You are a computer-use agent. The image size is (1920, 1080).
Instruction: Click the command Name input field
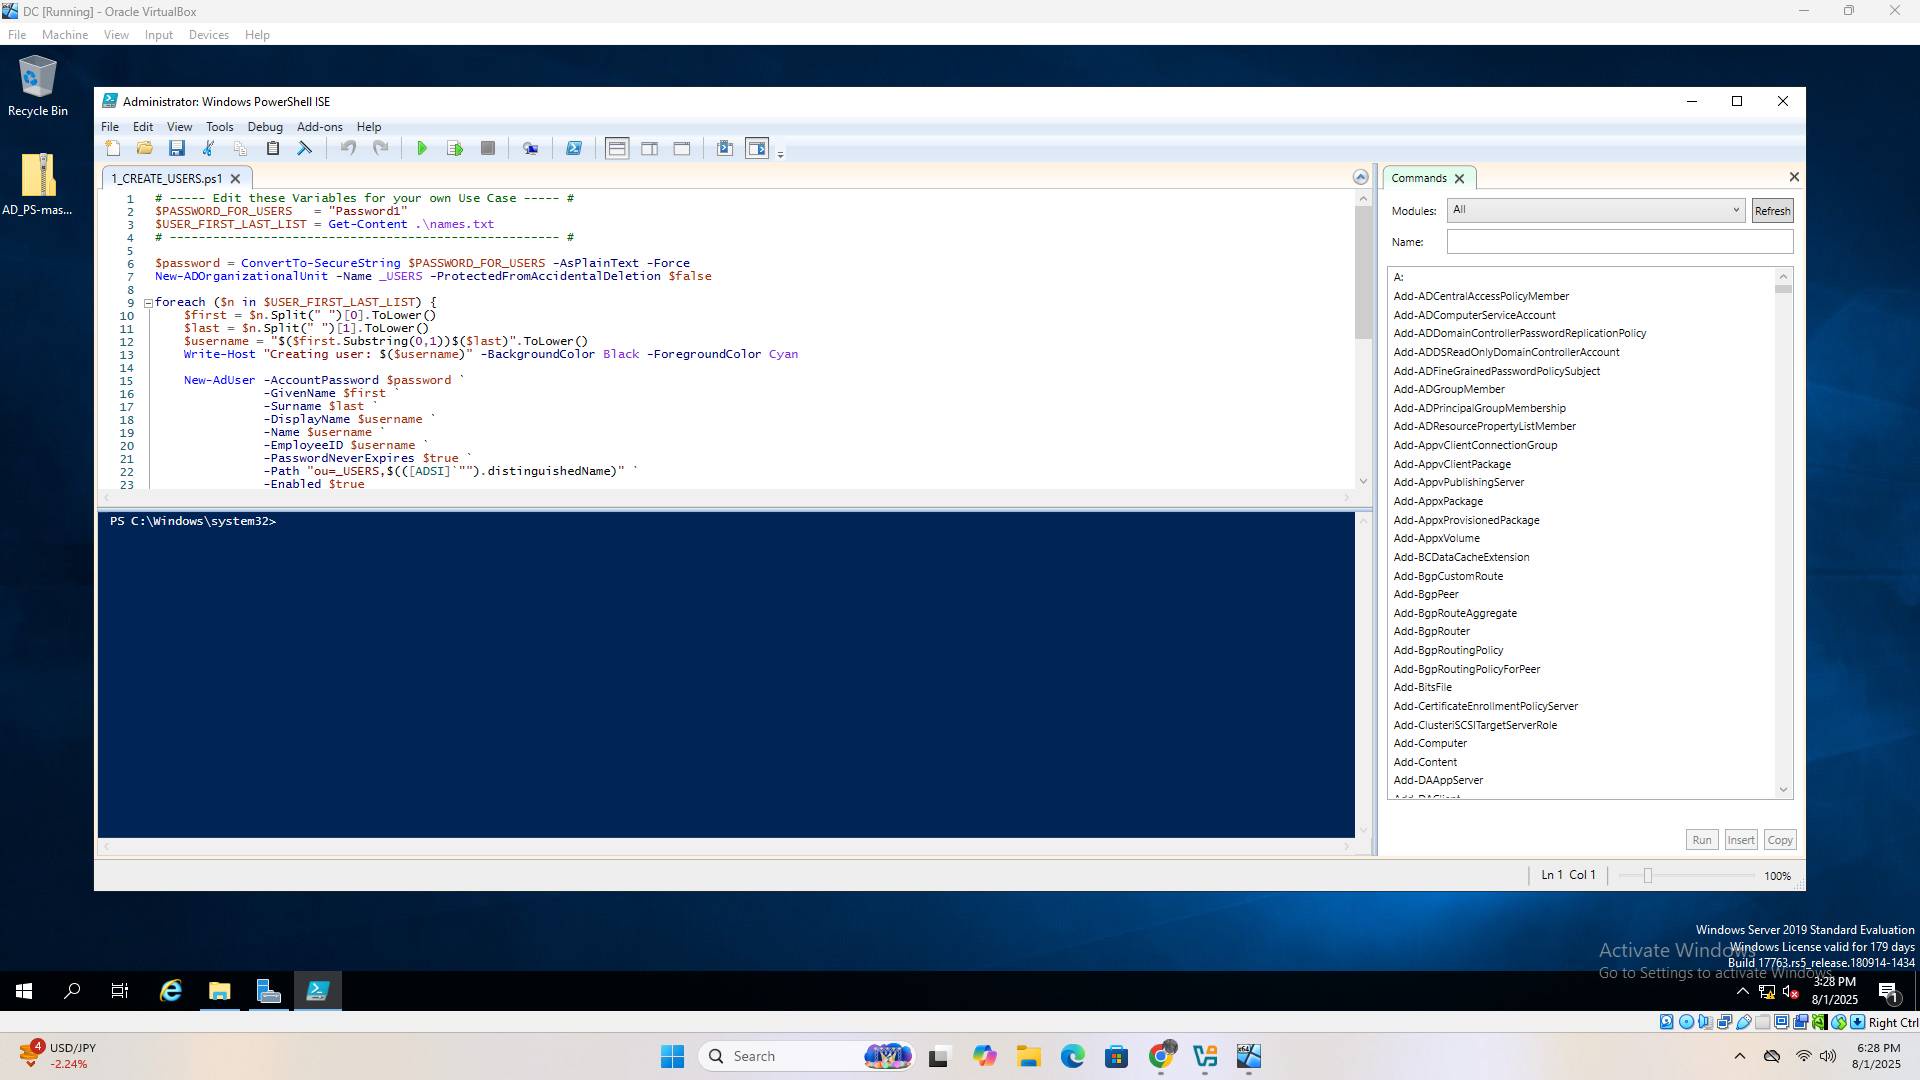coord(1618,242)
